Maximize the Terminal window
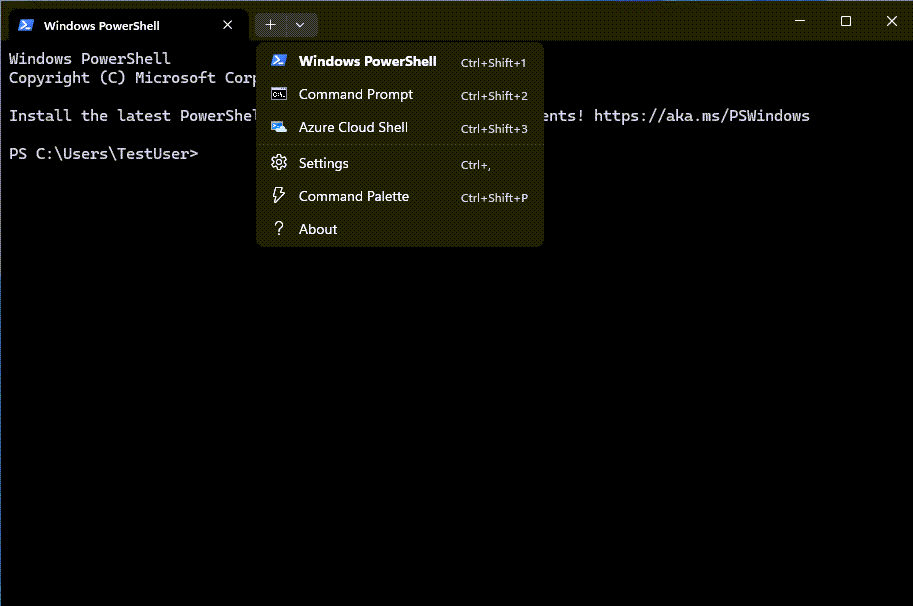This screenshot has width=913, height=606. [x=846, y=21]
